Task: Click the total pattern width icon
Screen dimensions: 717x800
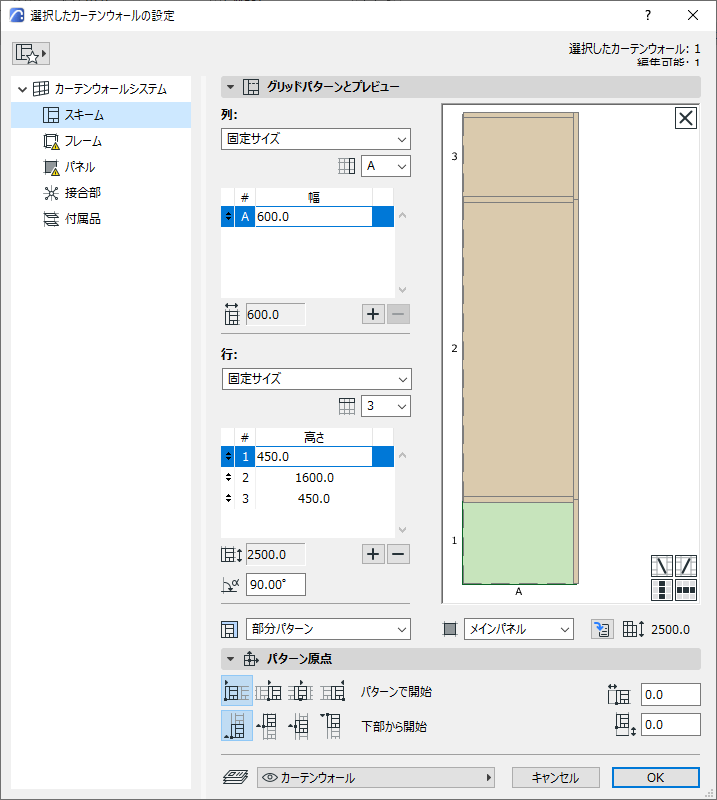Action: click(x=232, y=314)
